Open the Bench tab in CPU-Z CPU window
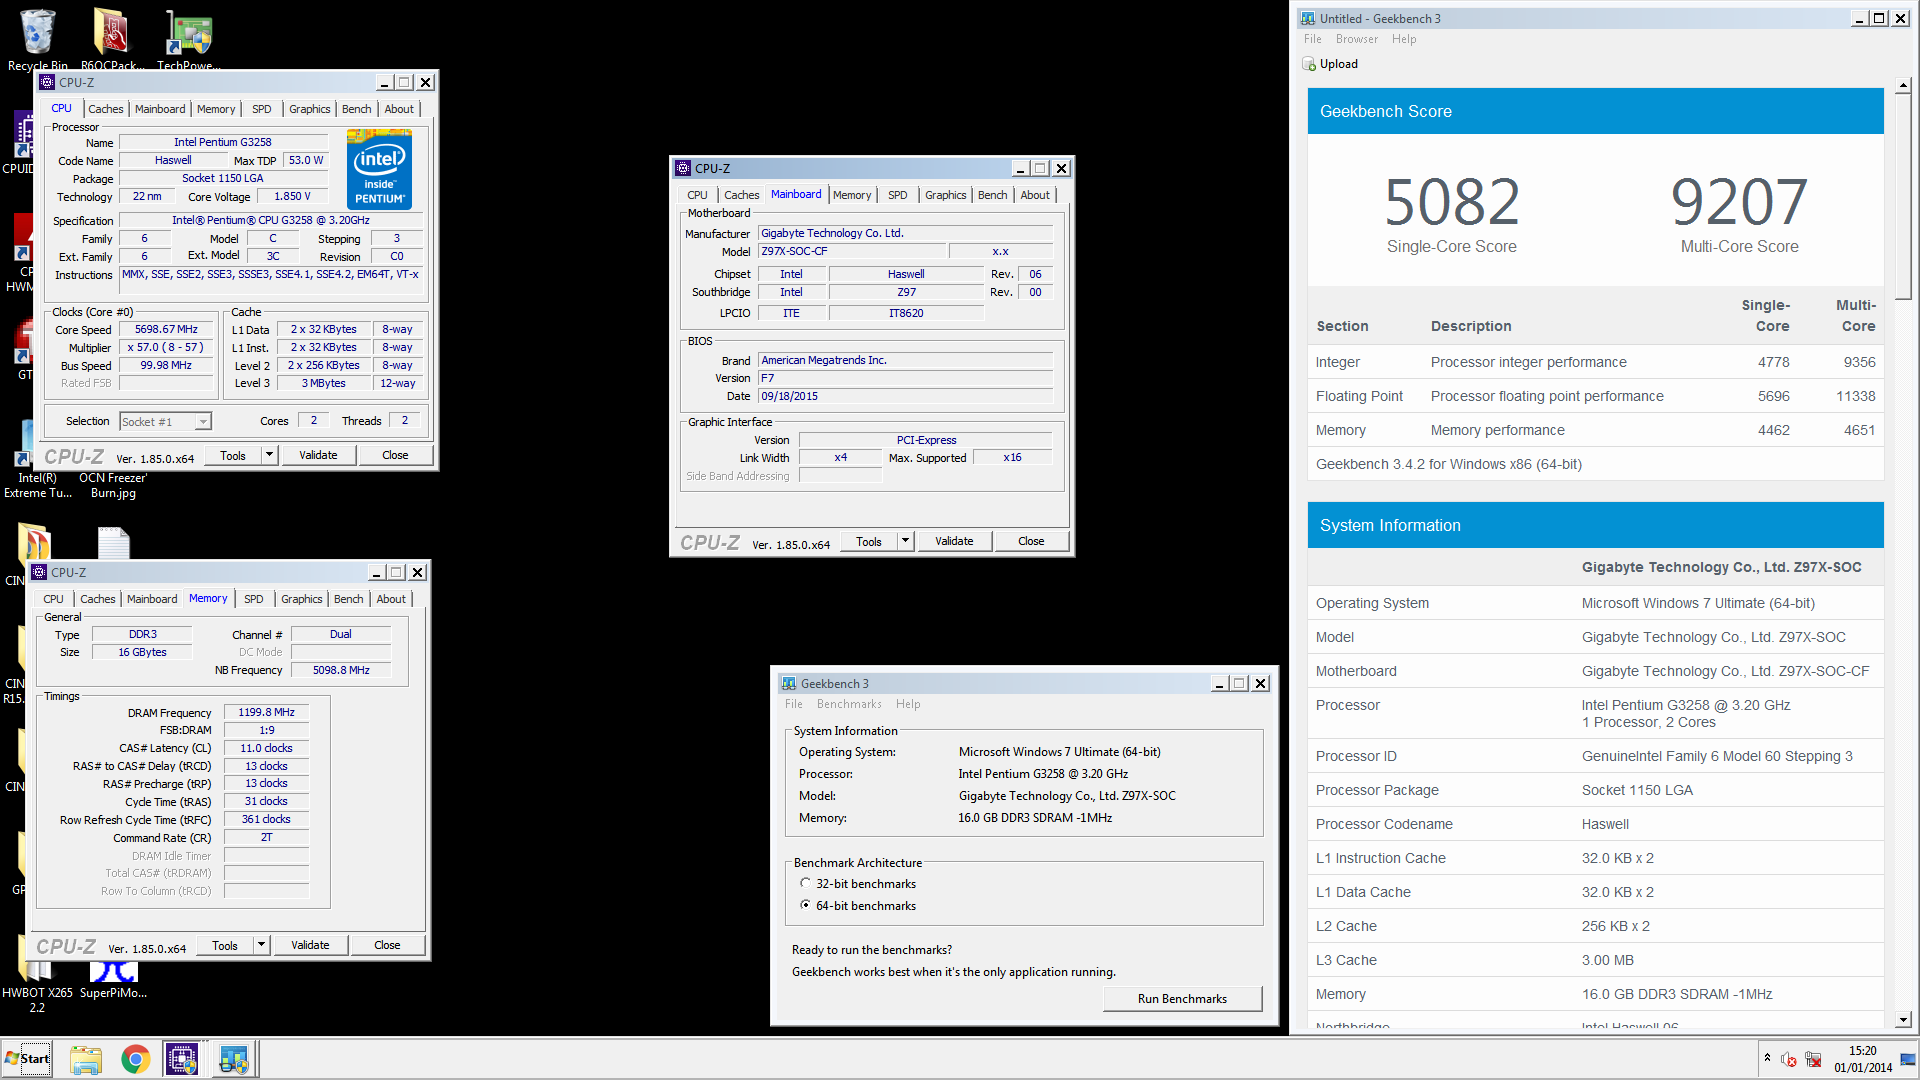This screenshot has height=1080, width=1920. 356,109
